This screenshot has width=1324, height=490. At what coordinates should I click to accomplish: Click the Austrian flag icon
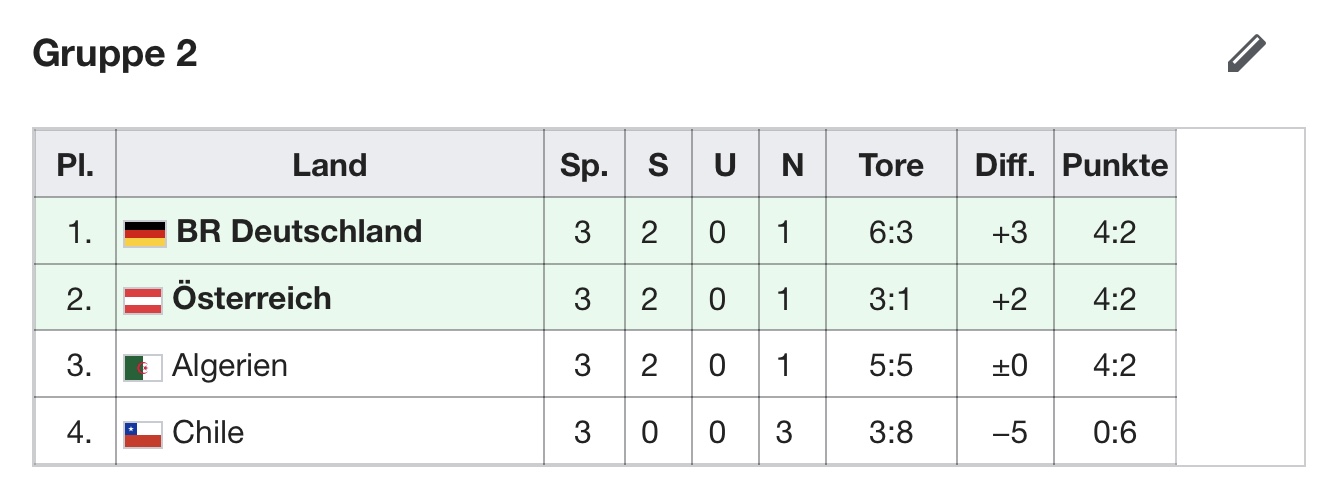(x=143, y=300)
